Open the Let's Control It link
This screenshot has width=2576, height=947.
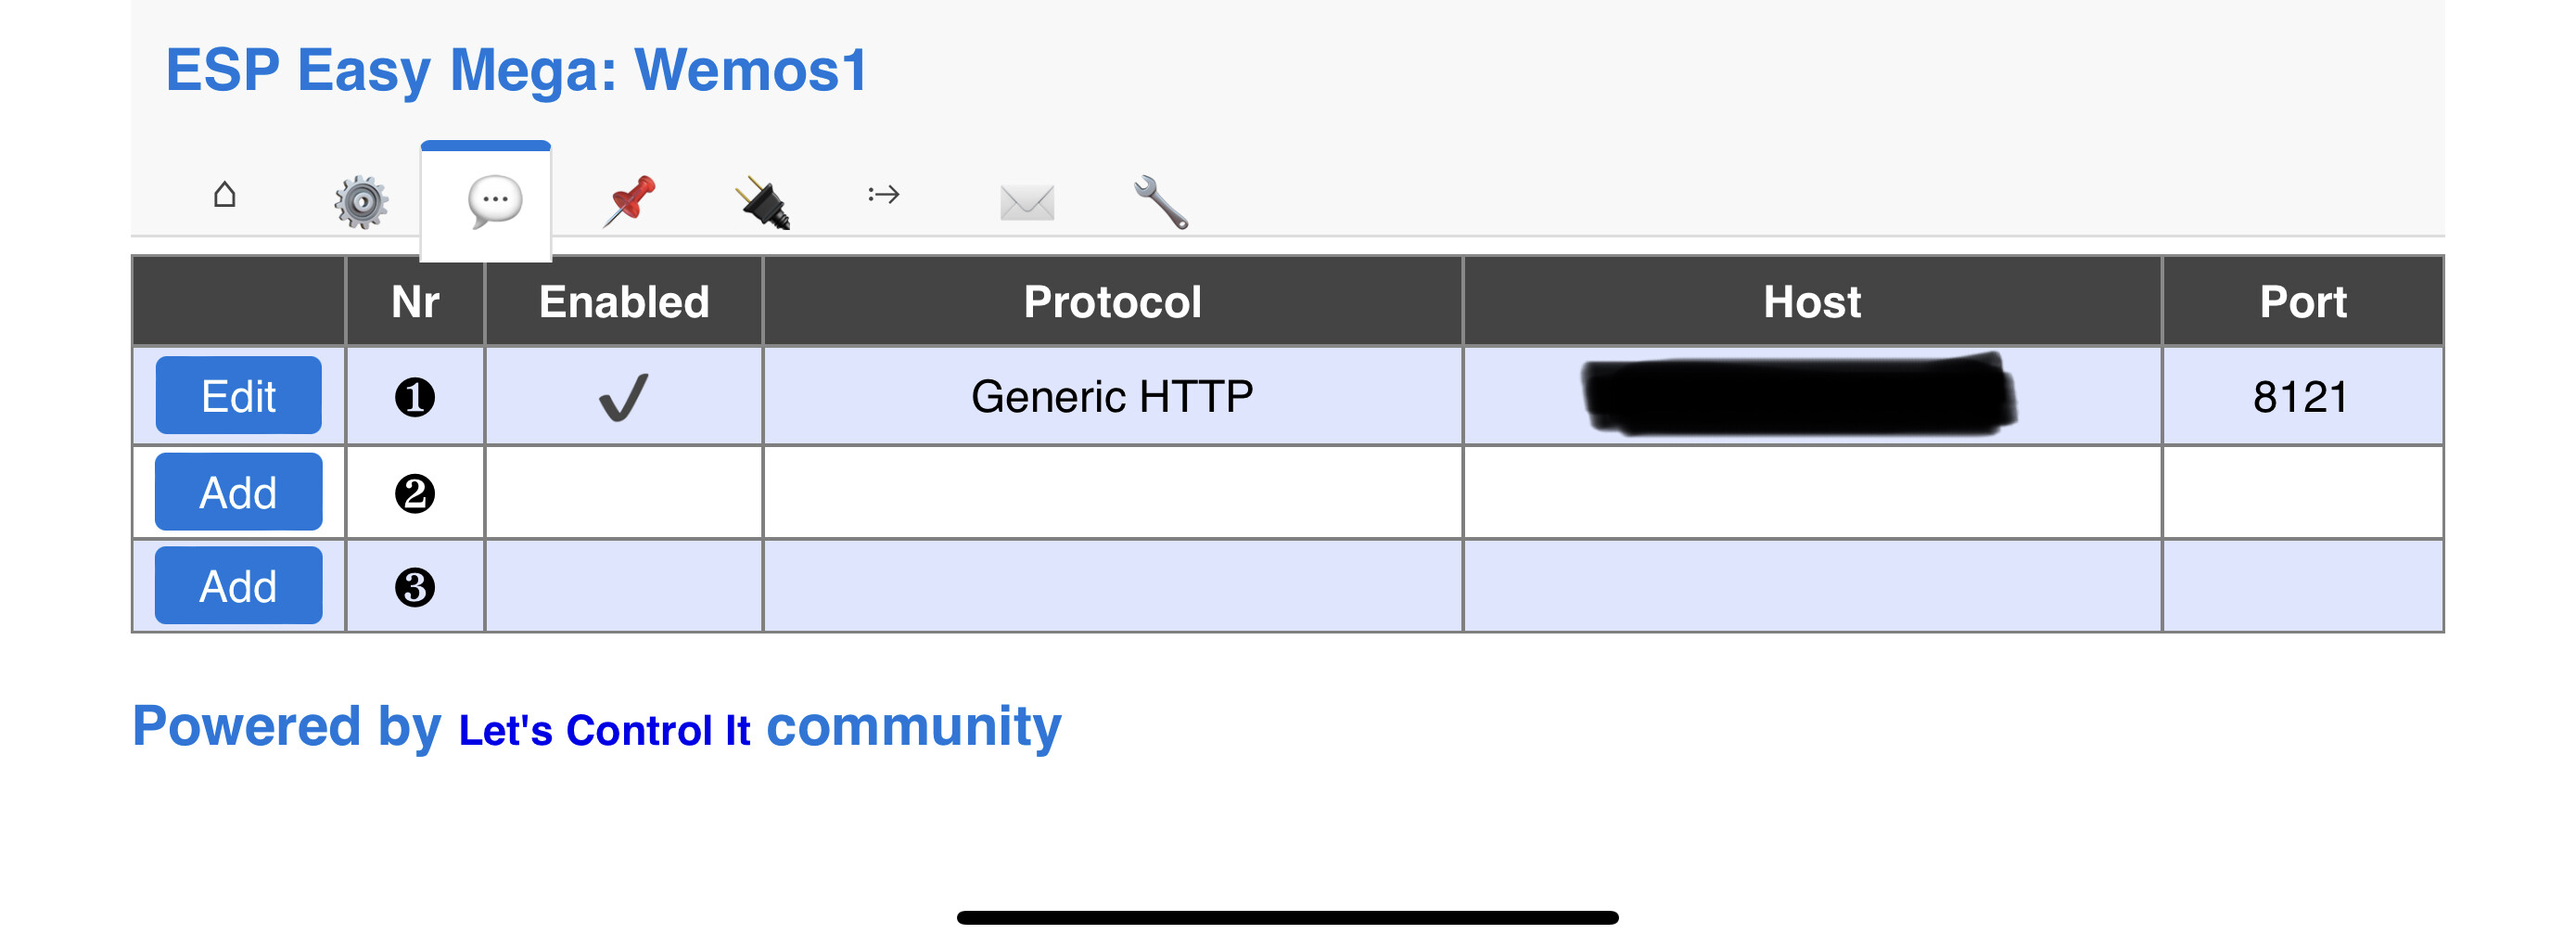click(604, 731)
